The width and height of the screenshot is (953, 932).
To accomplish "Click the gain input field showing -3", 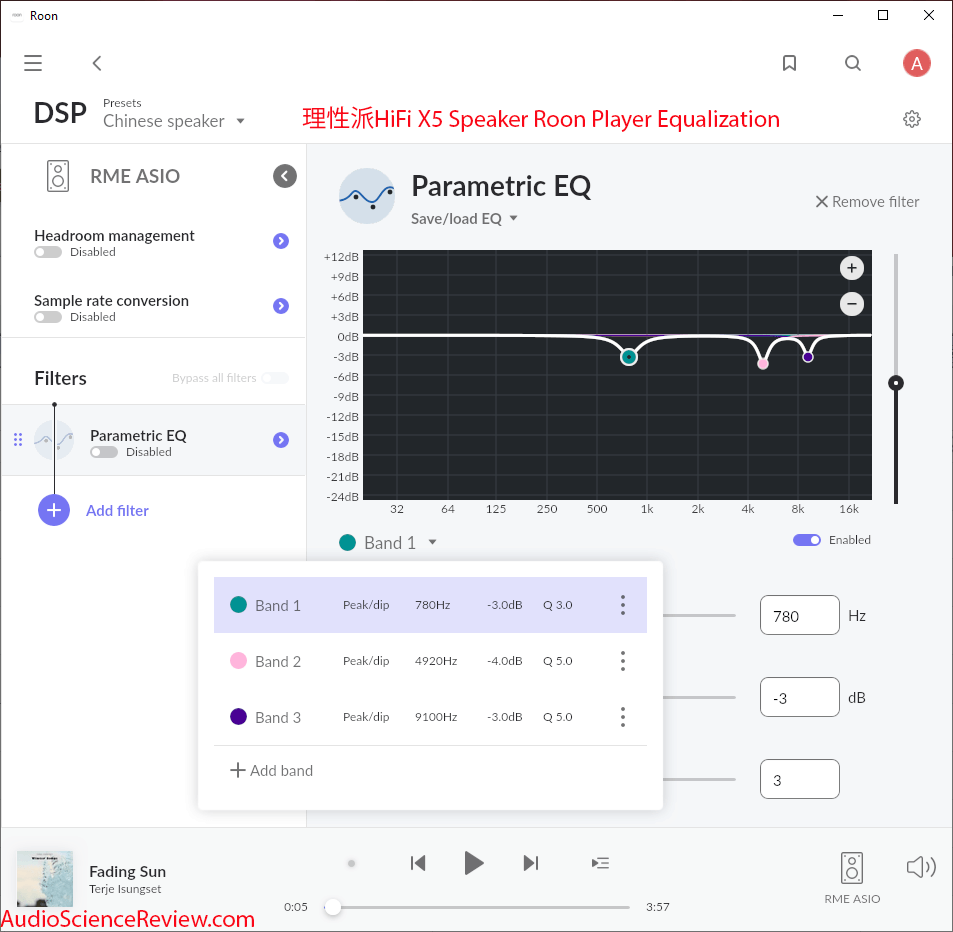I will [799, 697].
